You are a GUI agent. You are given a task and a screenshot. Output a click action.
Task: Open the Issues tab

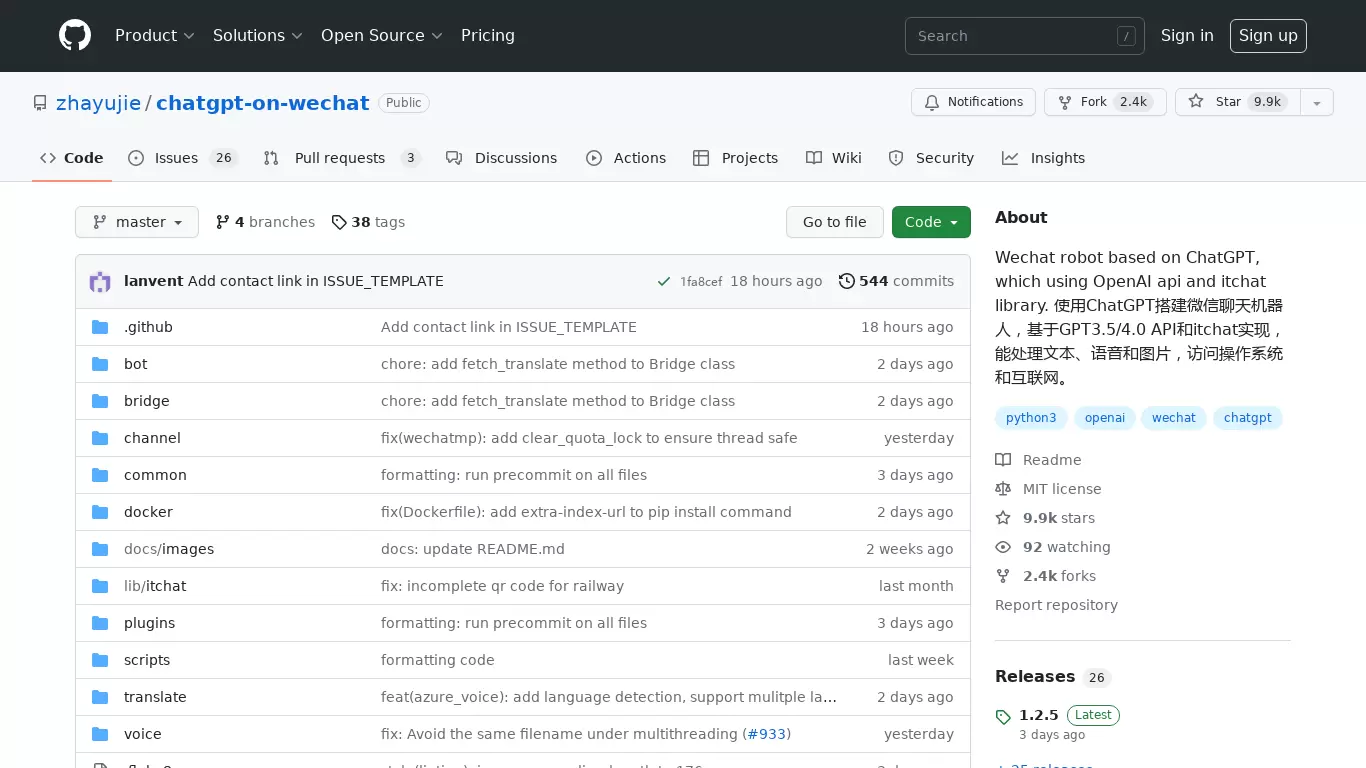tap(183, 158)
